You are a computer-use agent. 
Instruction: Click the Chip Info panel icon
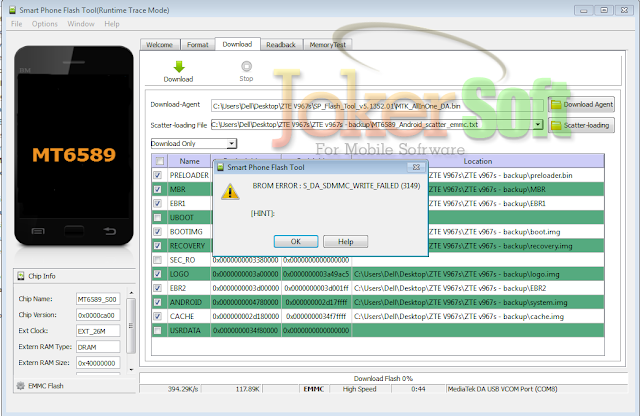(21, 276)
